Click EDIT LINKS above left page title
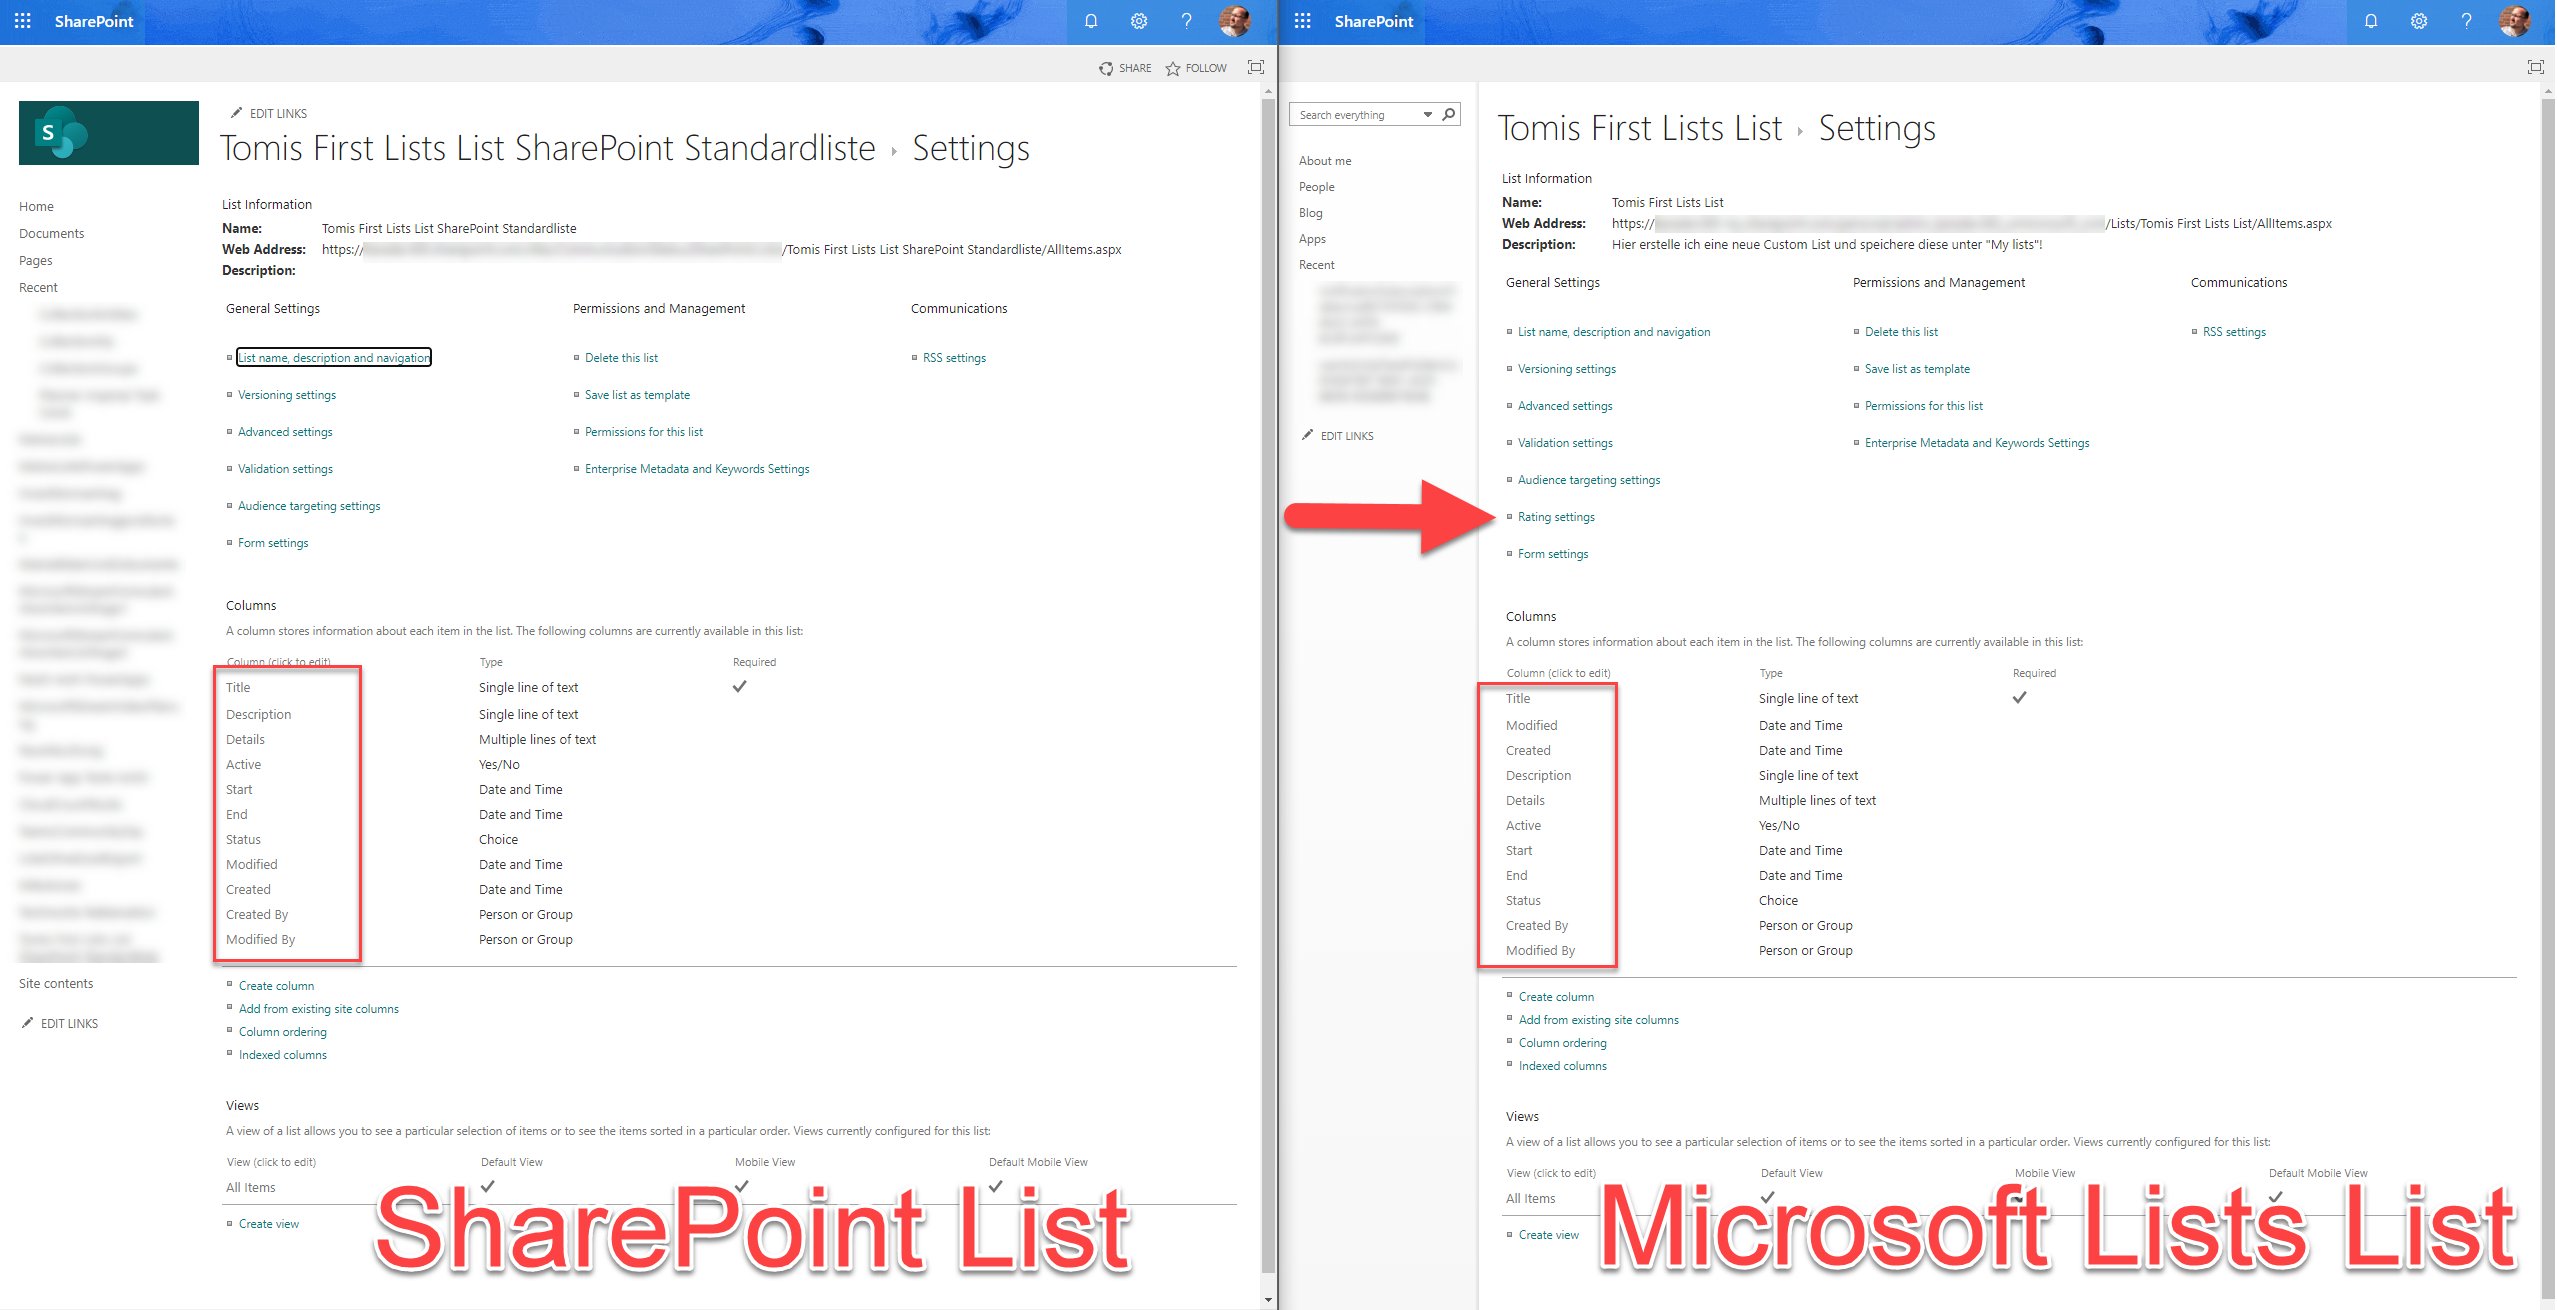This screenshot has height=1310, width=2557. [269, 113]
